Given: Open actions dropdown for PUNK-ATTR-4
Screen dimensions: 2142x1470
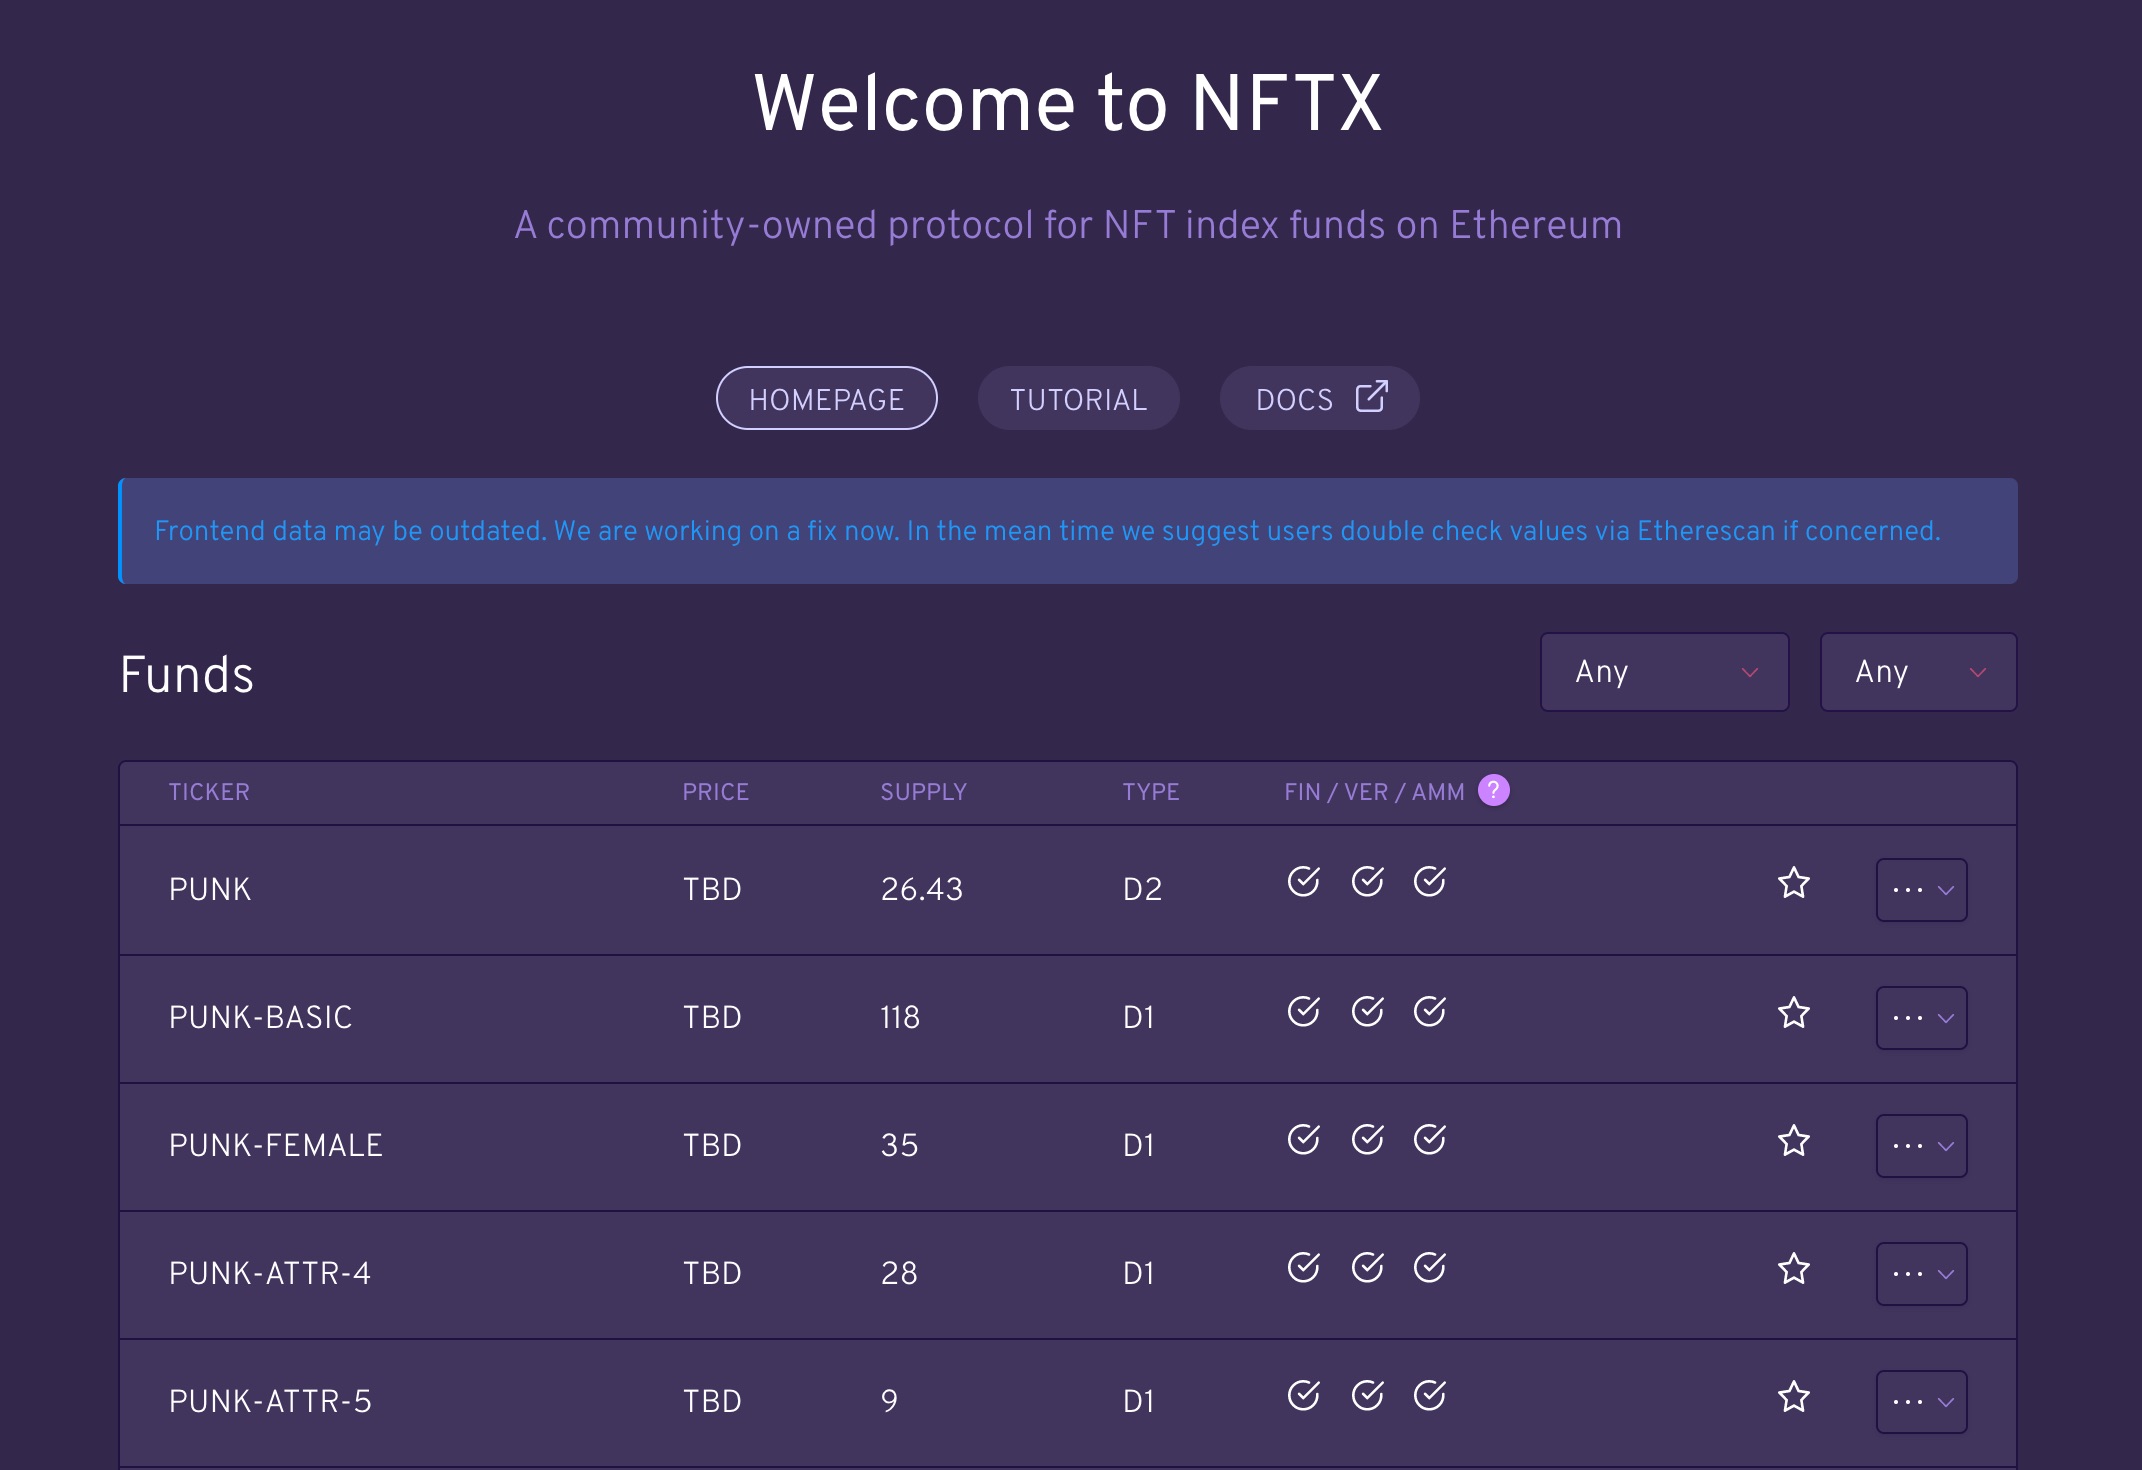Looking at the screenshot, I should 1921,1274.
